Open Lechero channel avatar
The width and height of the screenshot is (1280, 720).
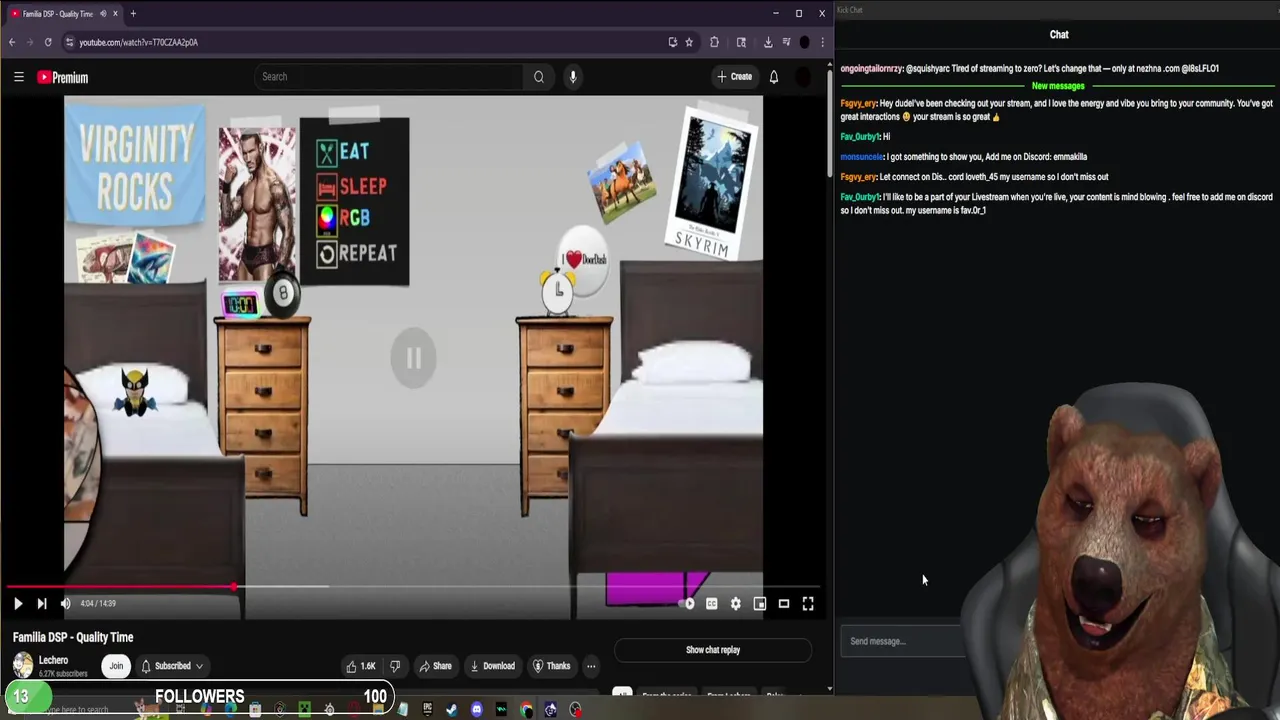pos(22,665)
